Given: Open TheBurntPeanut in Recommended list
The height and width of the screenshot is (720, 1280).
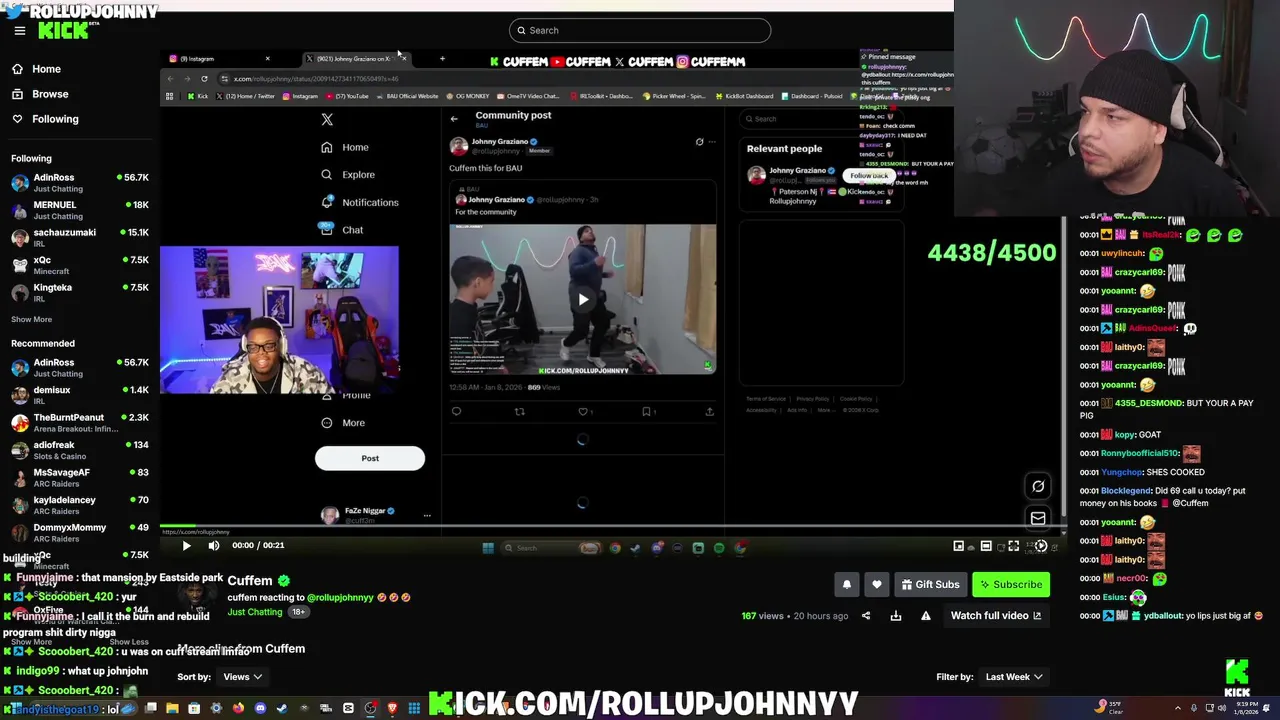Looking at the screenshot, I should tap(80, 423).
